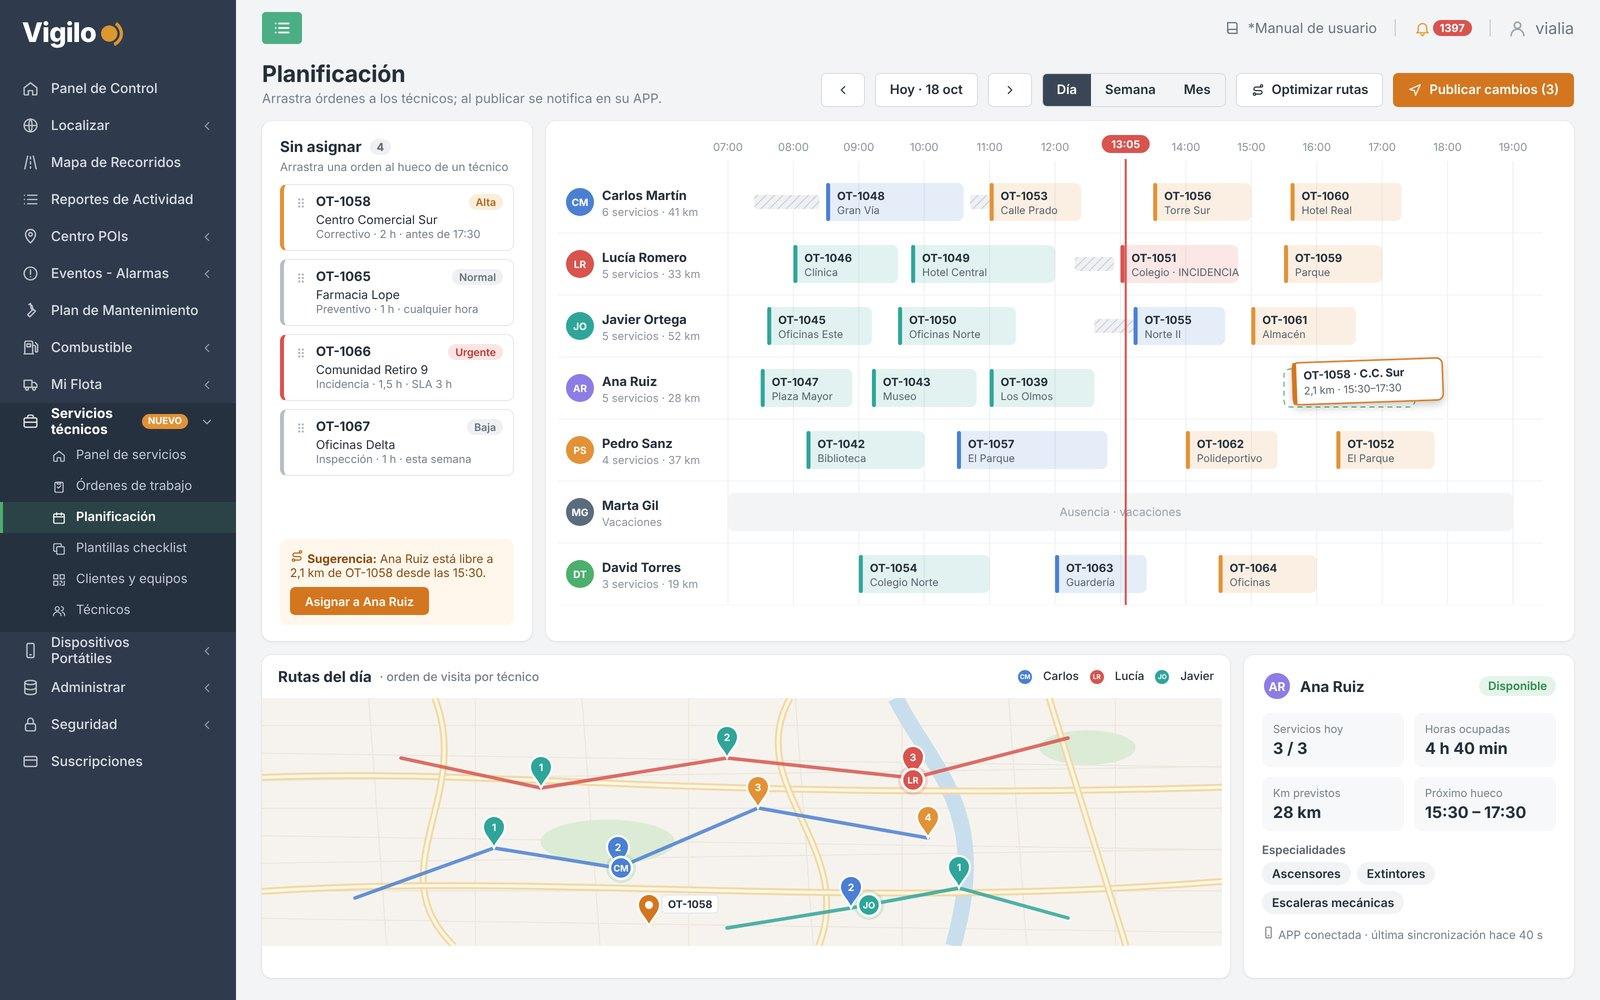Select the Día view toggle
The image size is (1600, 1000).
1067,89
